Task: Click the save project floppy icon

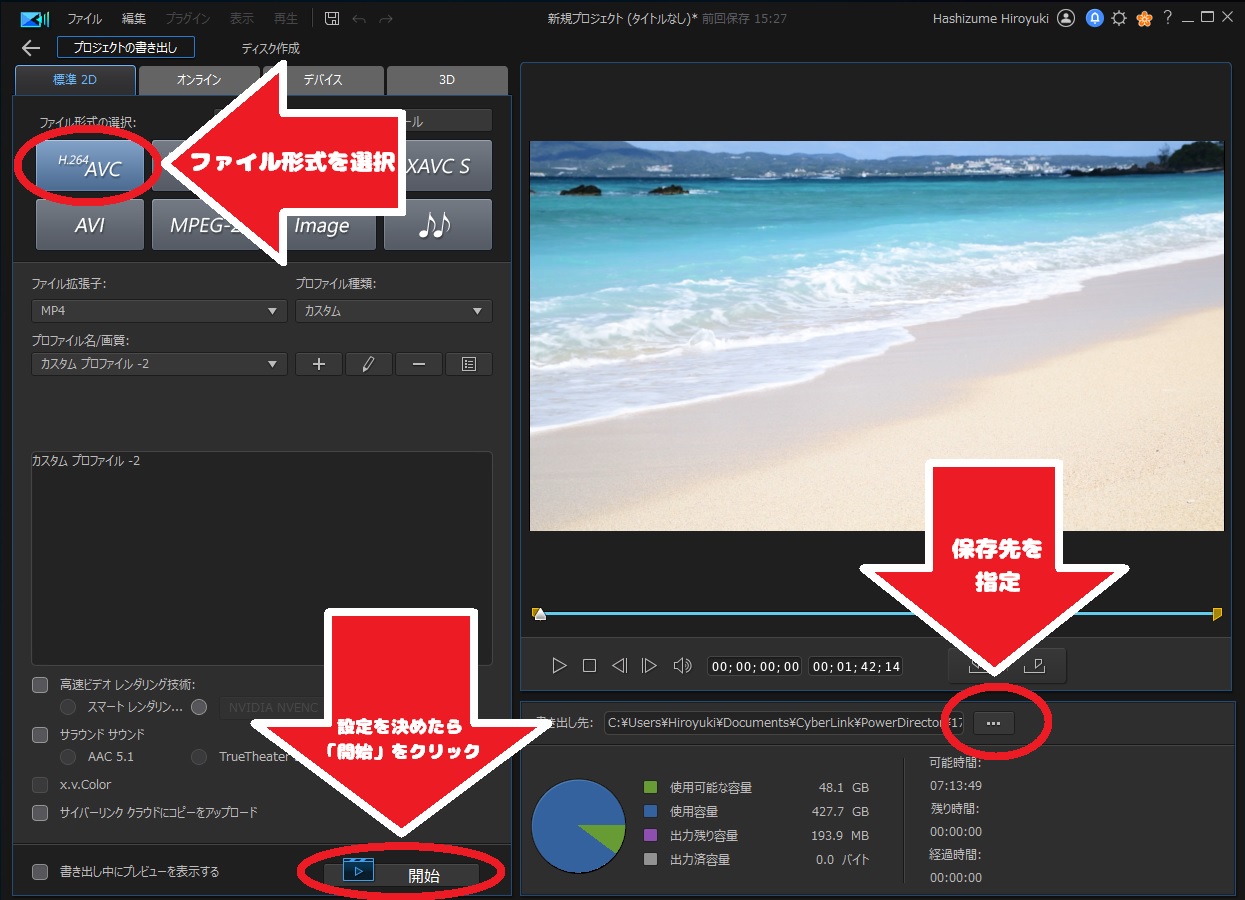Action: click(x=333, y=18)
